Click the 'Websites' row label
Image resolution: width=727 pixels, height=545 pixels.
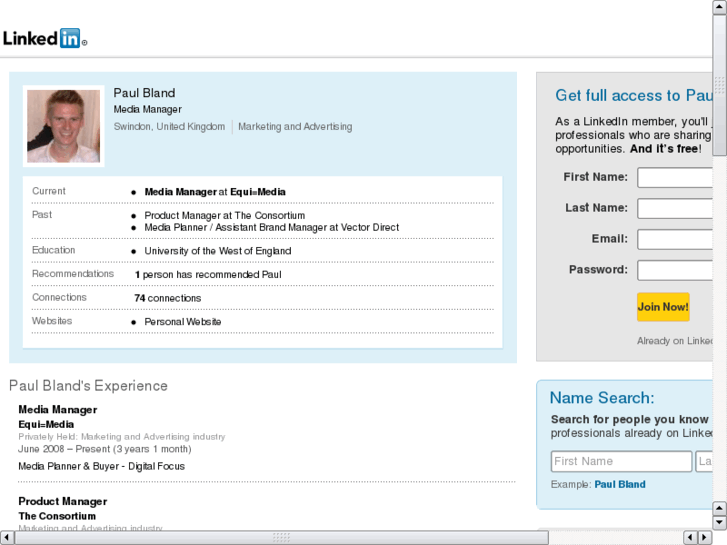52,321
